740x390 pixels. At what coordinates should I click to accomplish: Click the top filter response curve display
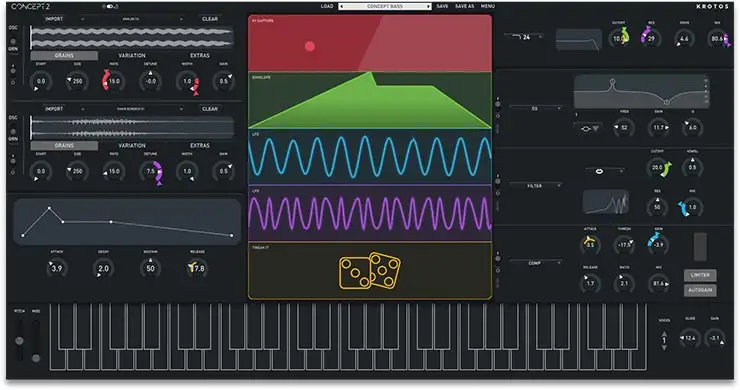579,40
